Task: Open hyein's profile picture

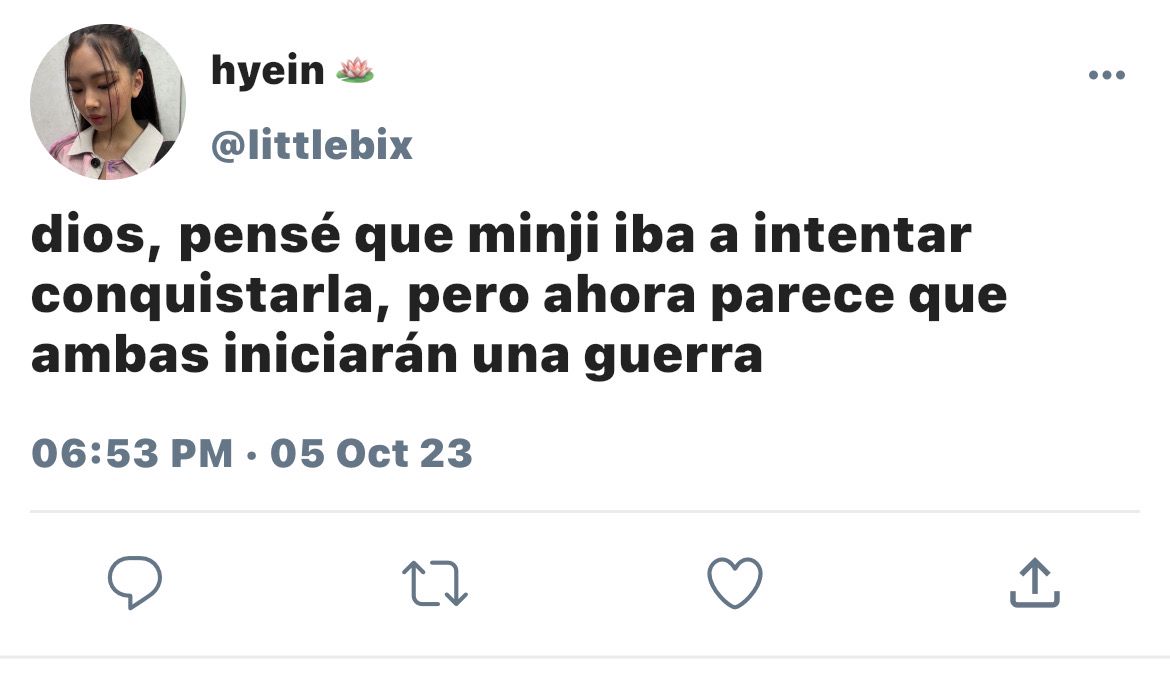Action: (107, 101)
